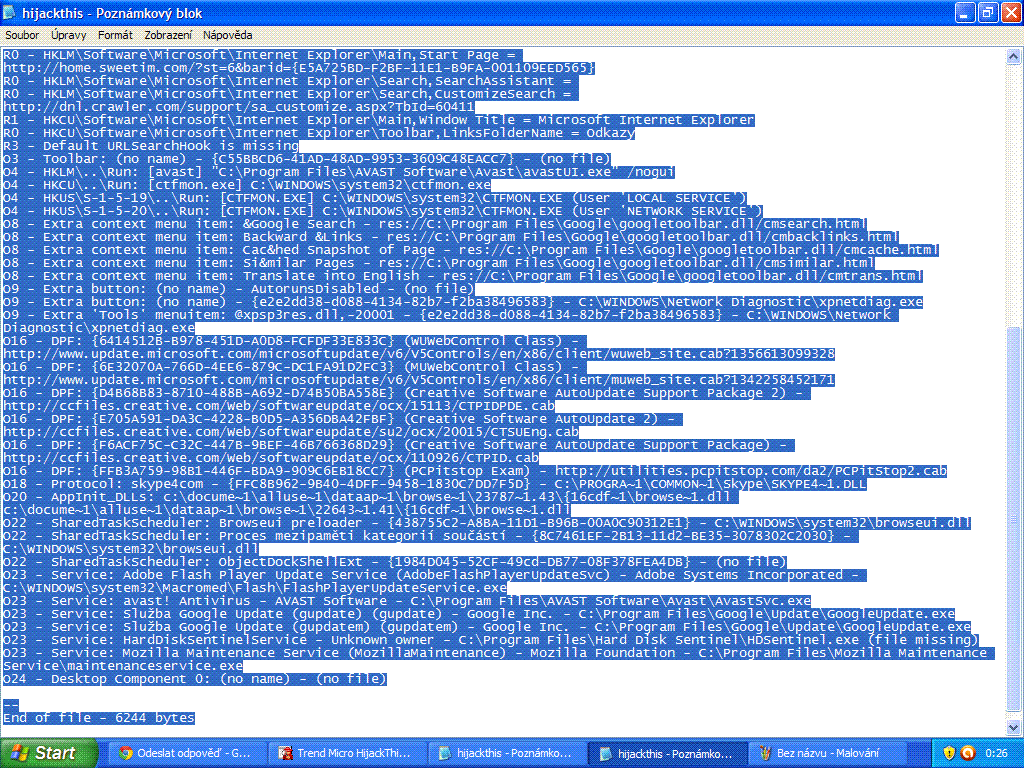Click the O18 Protocol skype4com line
Image resolution: width=1024 pixels, height=768 pixels.
pyautogui.click(x=435, y=484)
